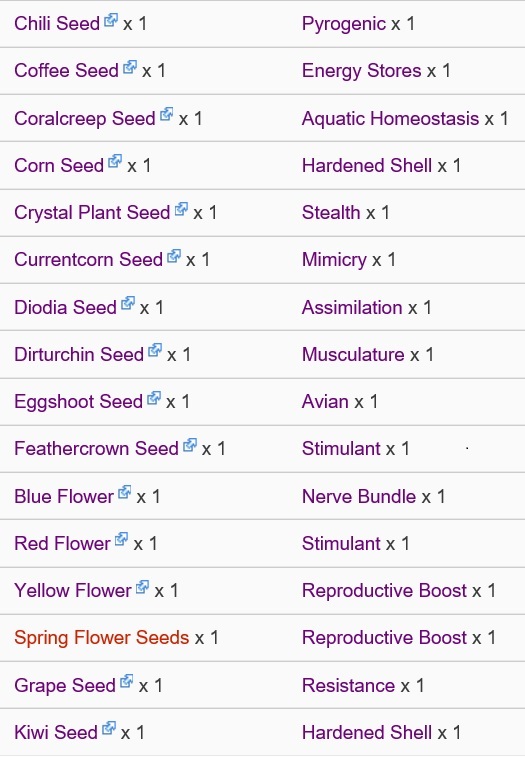Image resolution: width=525 pixels, height=757 pixels.
Task: Open external icon next to Crystal Plant Seed
Action: [x=181, y=209]
